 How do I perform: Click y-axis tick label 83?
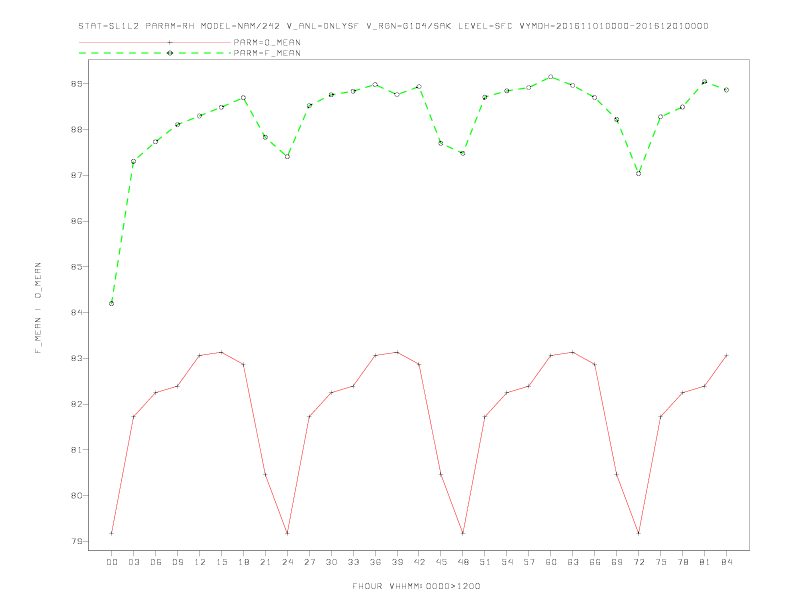point(76,359)
